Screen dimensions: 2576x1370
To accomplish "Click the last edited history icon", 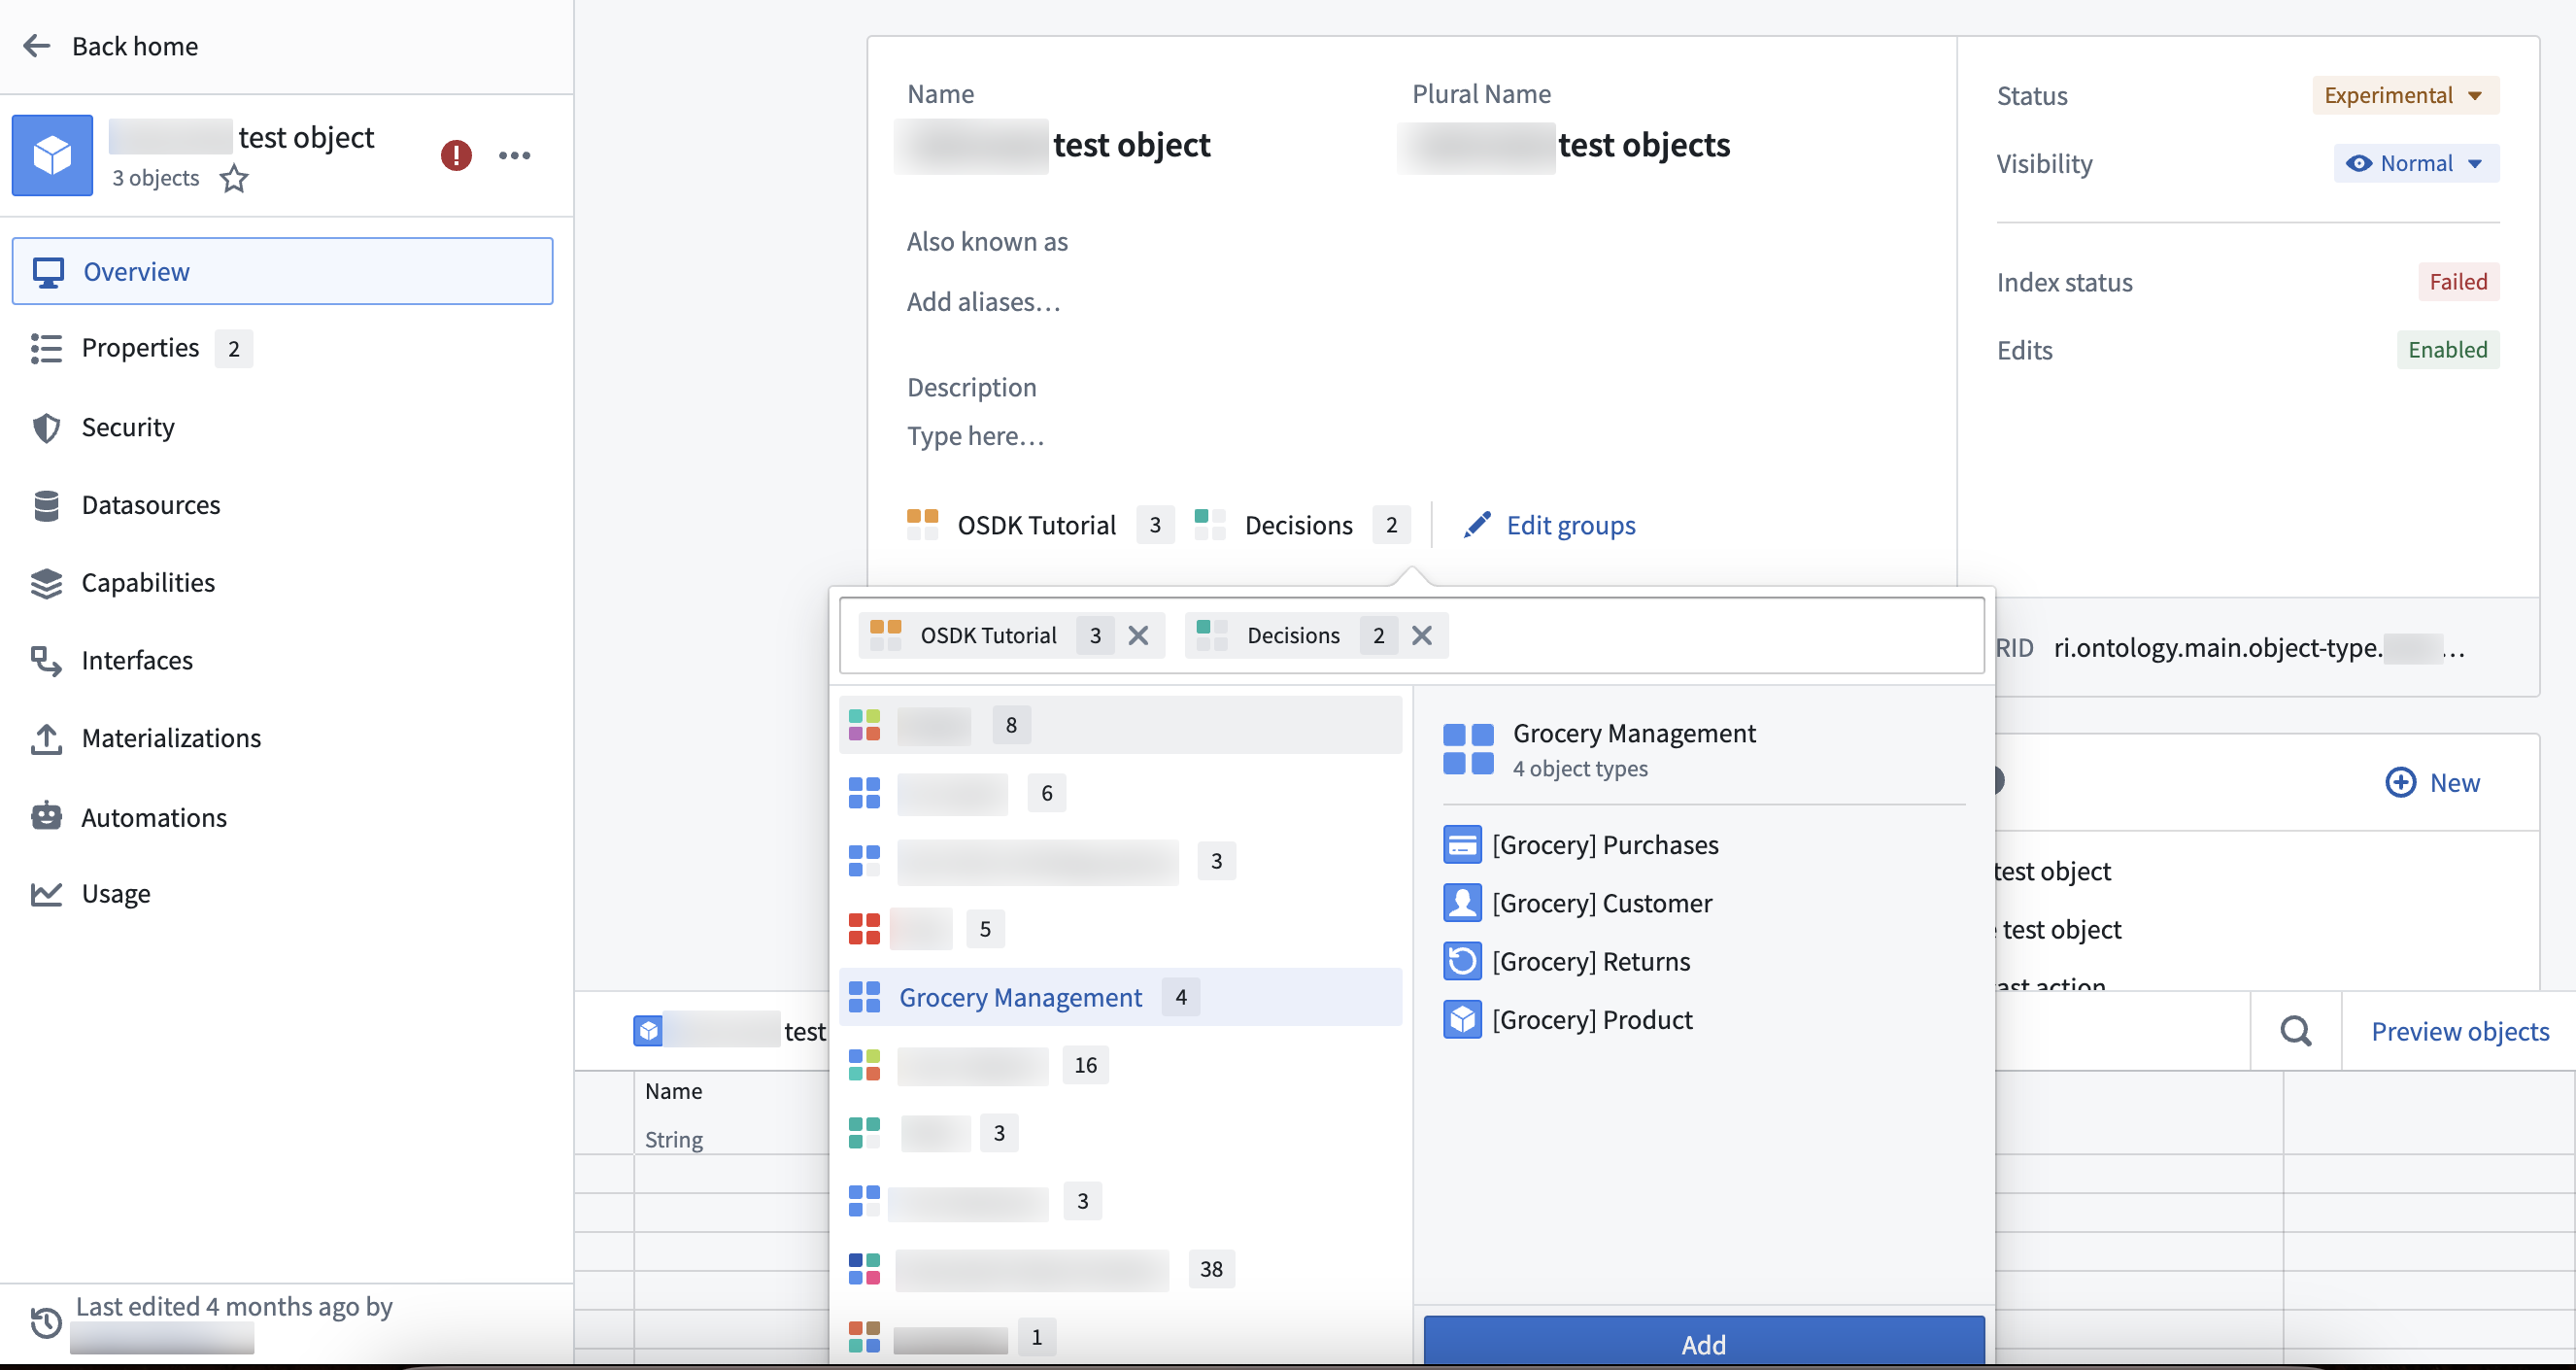I will pyautogui.click(x=46, y=1321).
